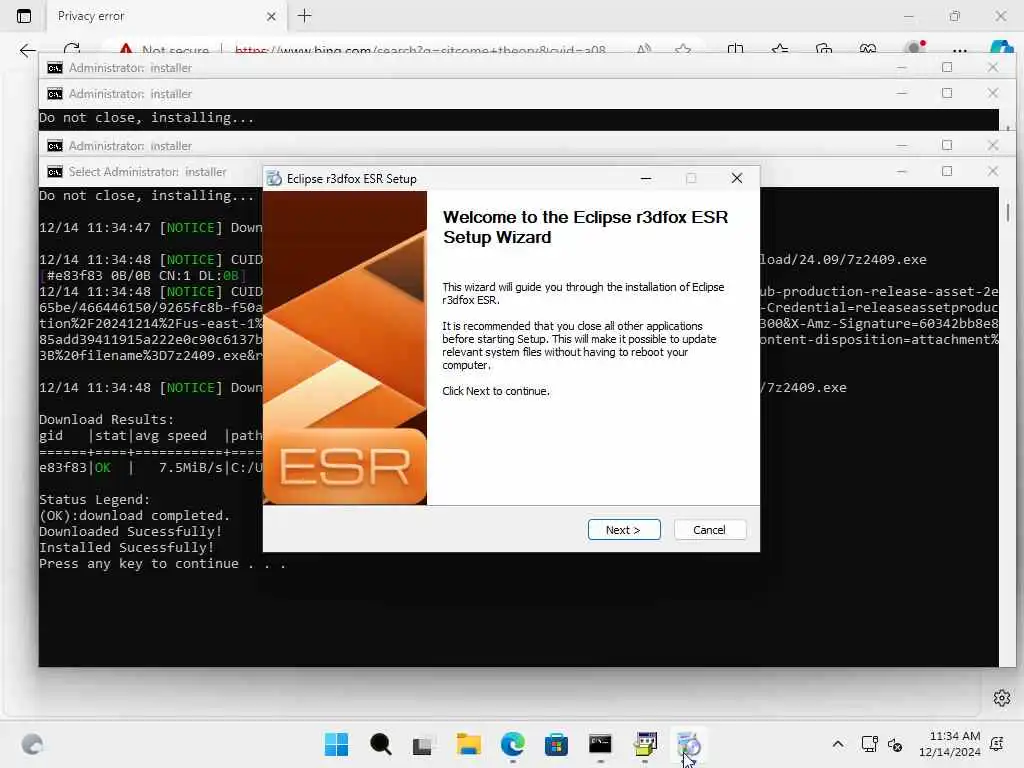
Task: Show hidden system tray icons
Action: 838,744
